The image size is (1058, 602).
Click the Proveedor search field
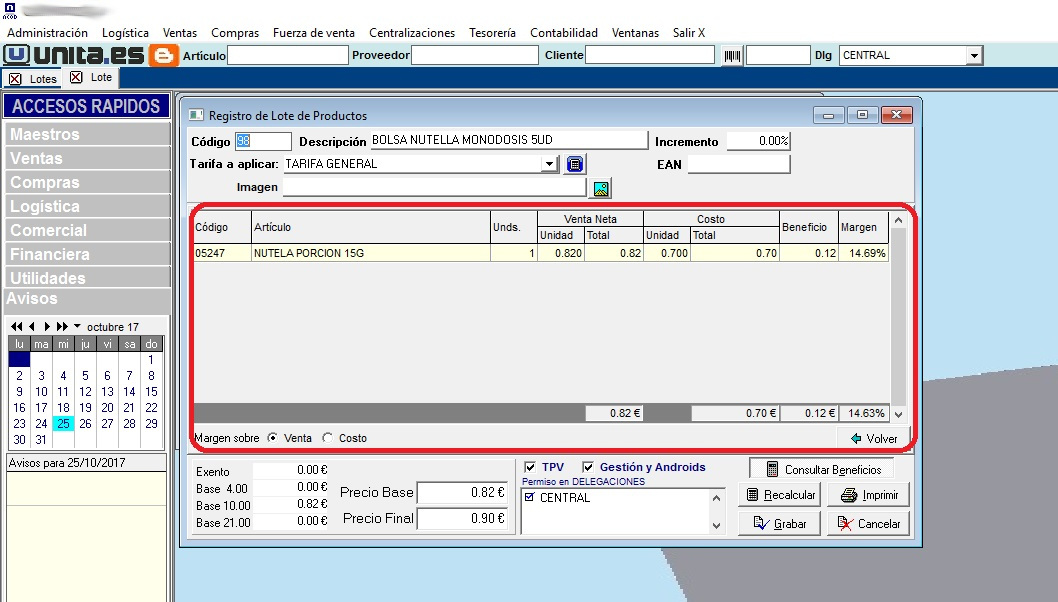click(475, 55)
